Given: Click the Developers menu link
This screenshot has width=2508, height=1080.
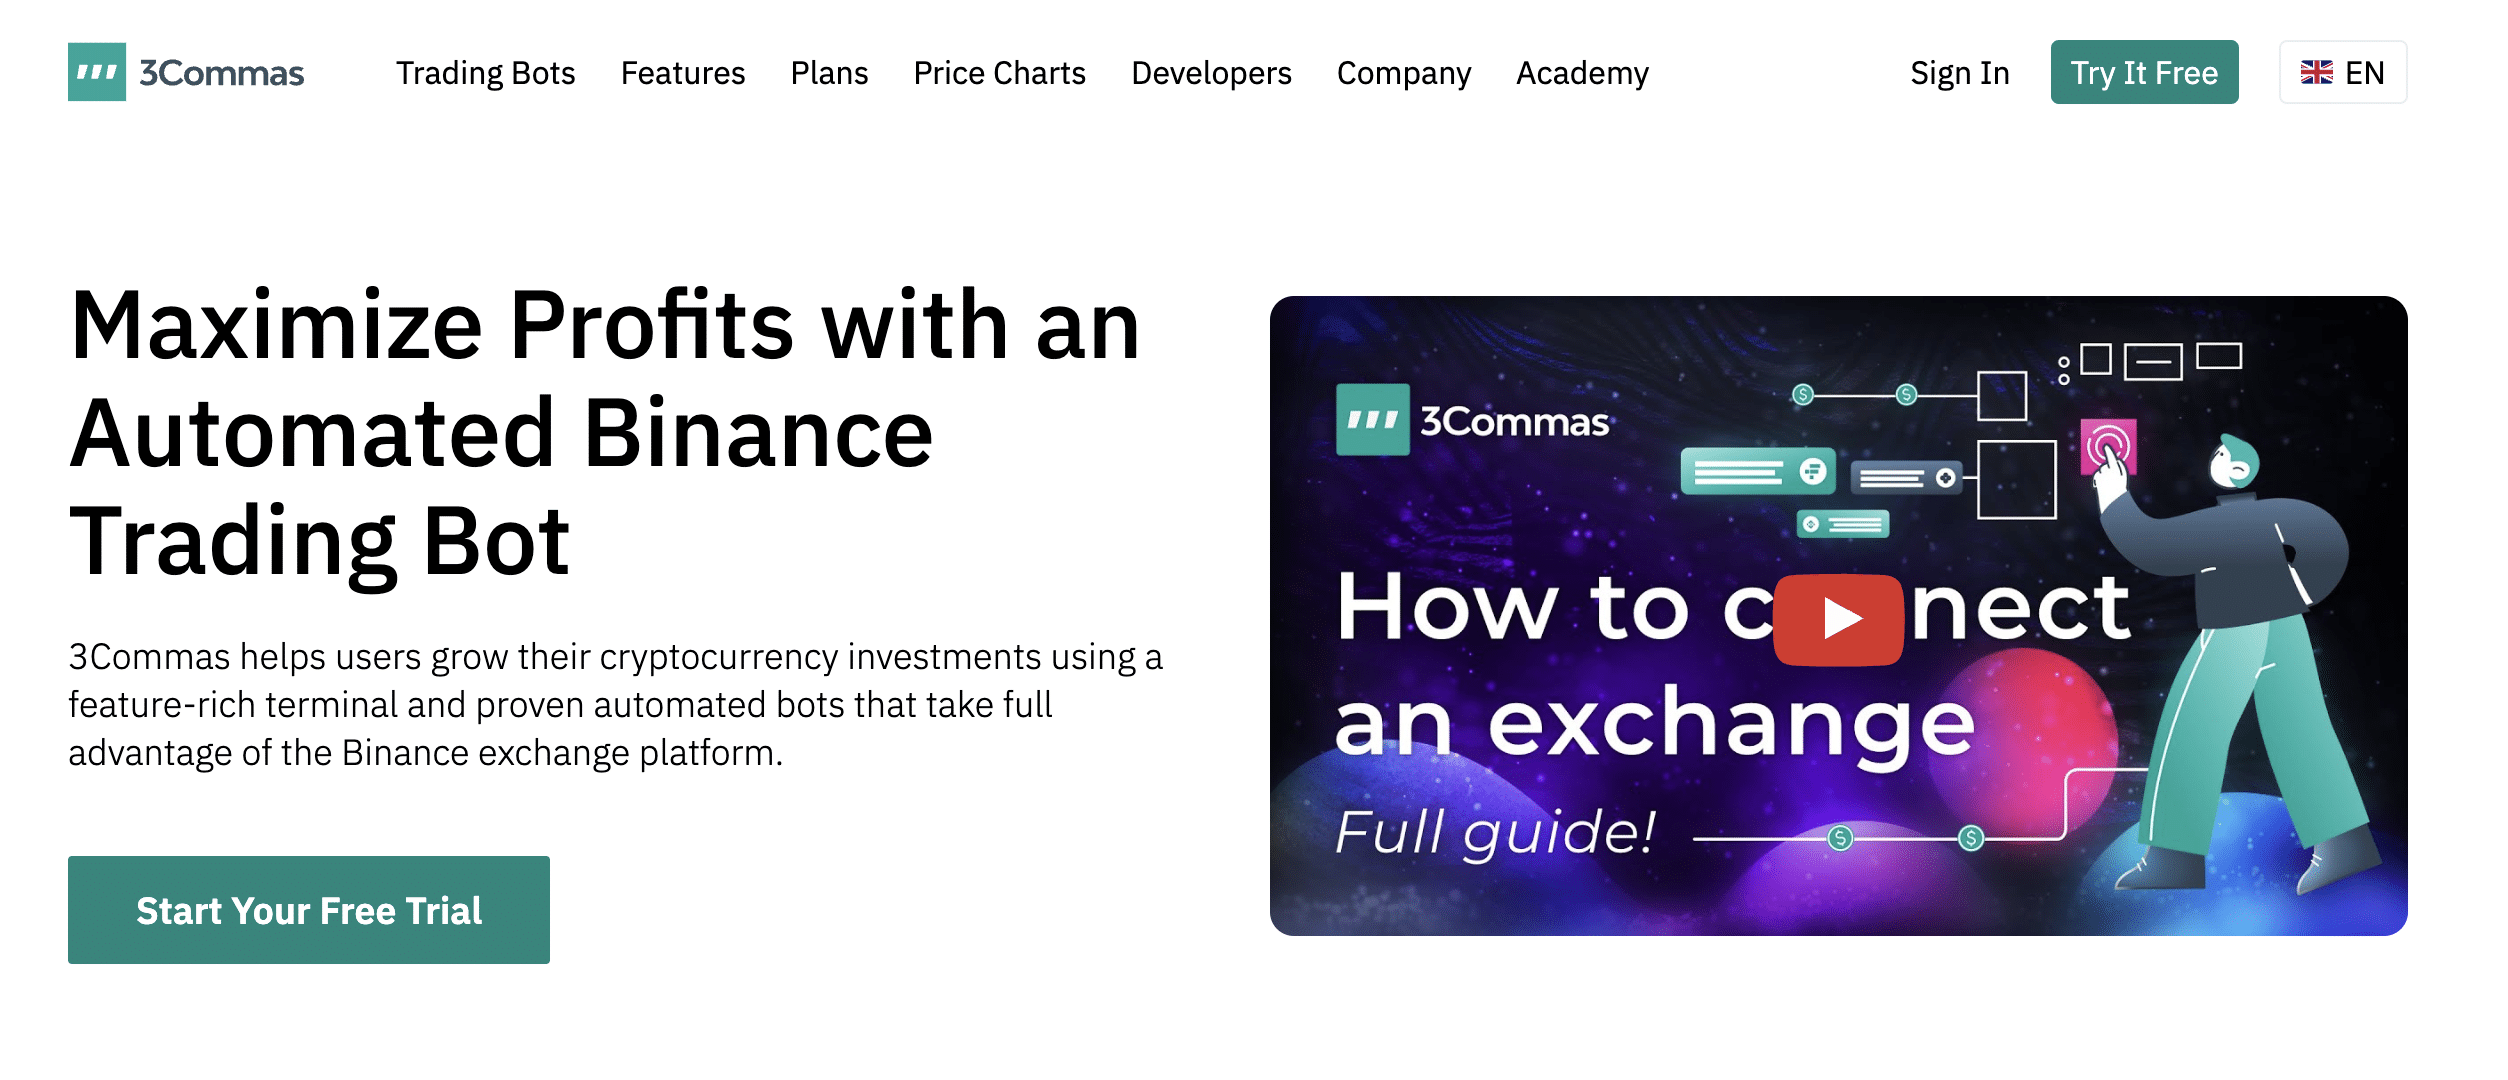Looking at the screenshot, I should (x=1211, y=70).
